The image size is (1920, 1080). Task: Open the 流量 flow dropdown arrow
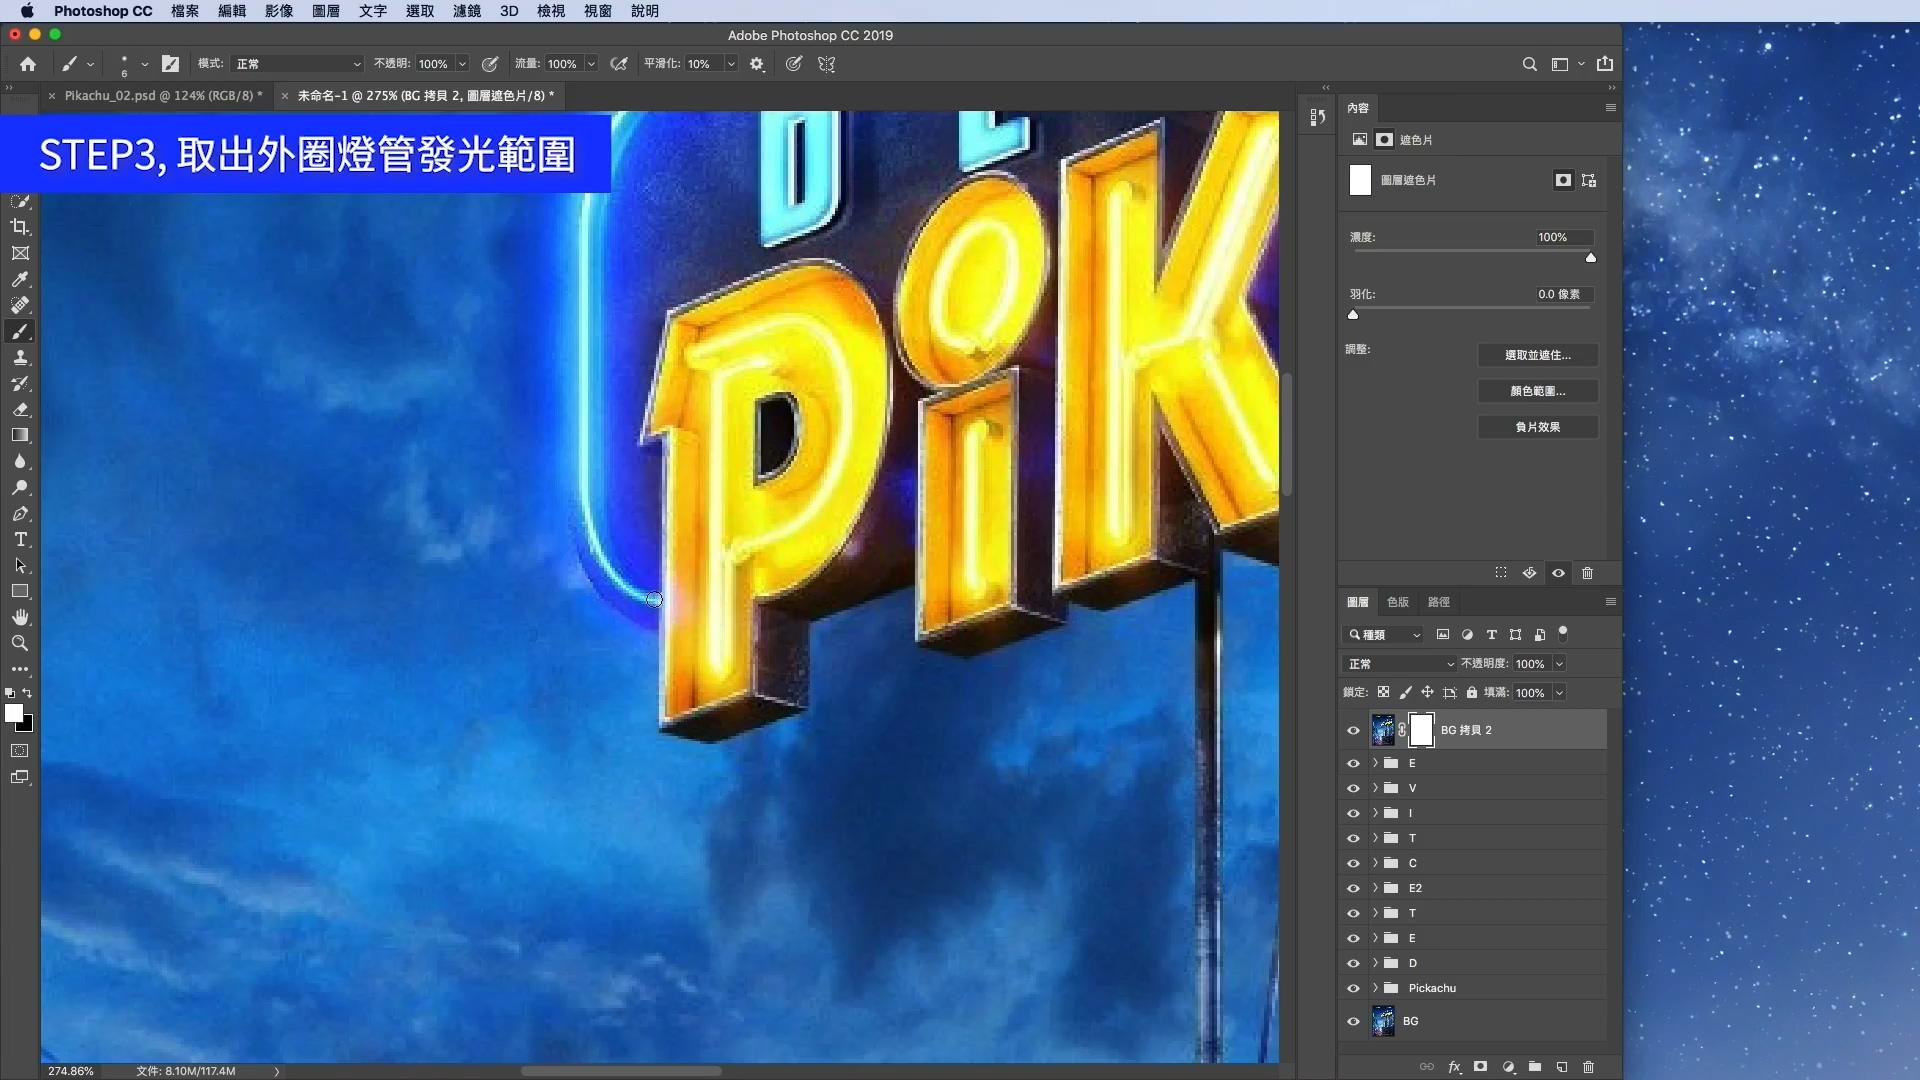[x=591, y=63]
